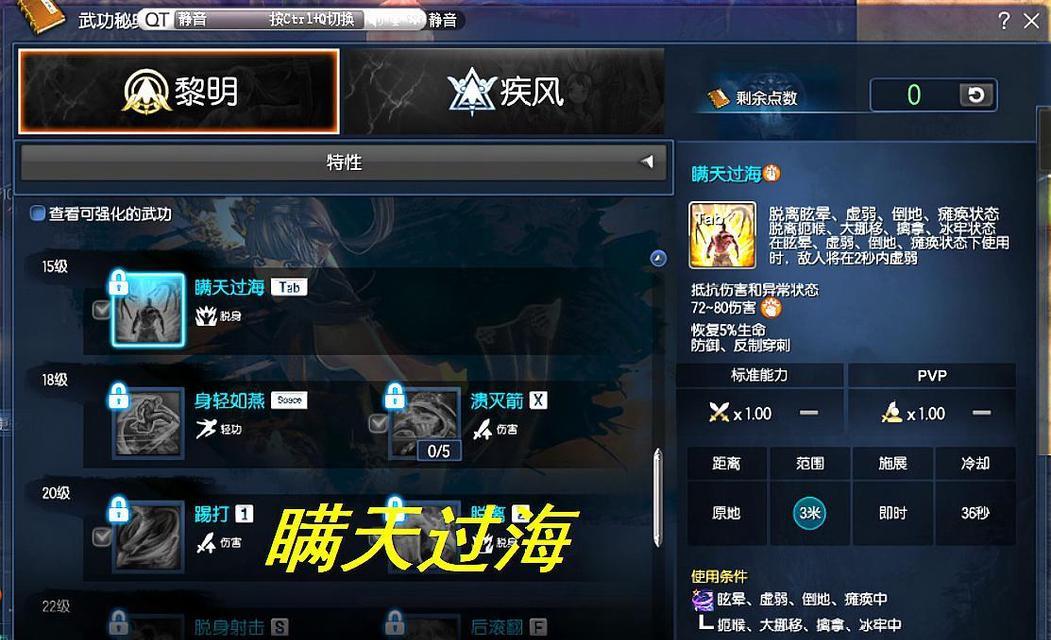This screenshot has width=1051, height=640.
Task: Reset skill points with the circular arrow button
Action: tap(976, 95)
